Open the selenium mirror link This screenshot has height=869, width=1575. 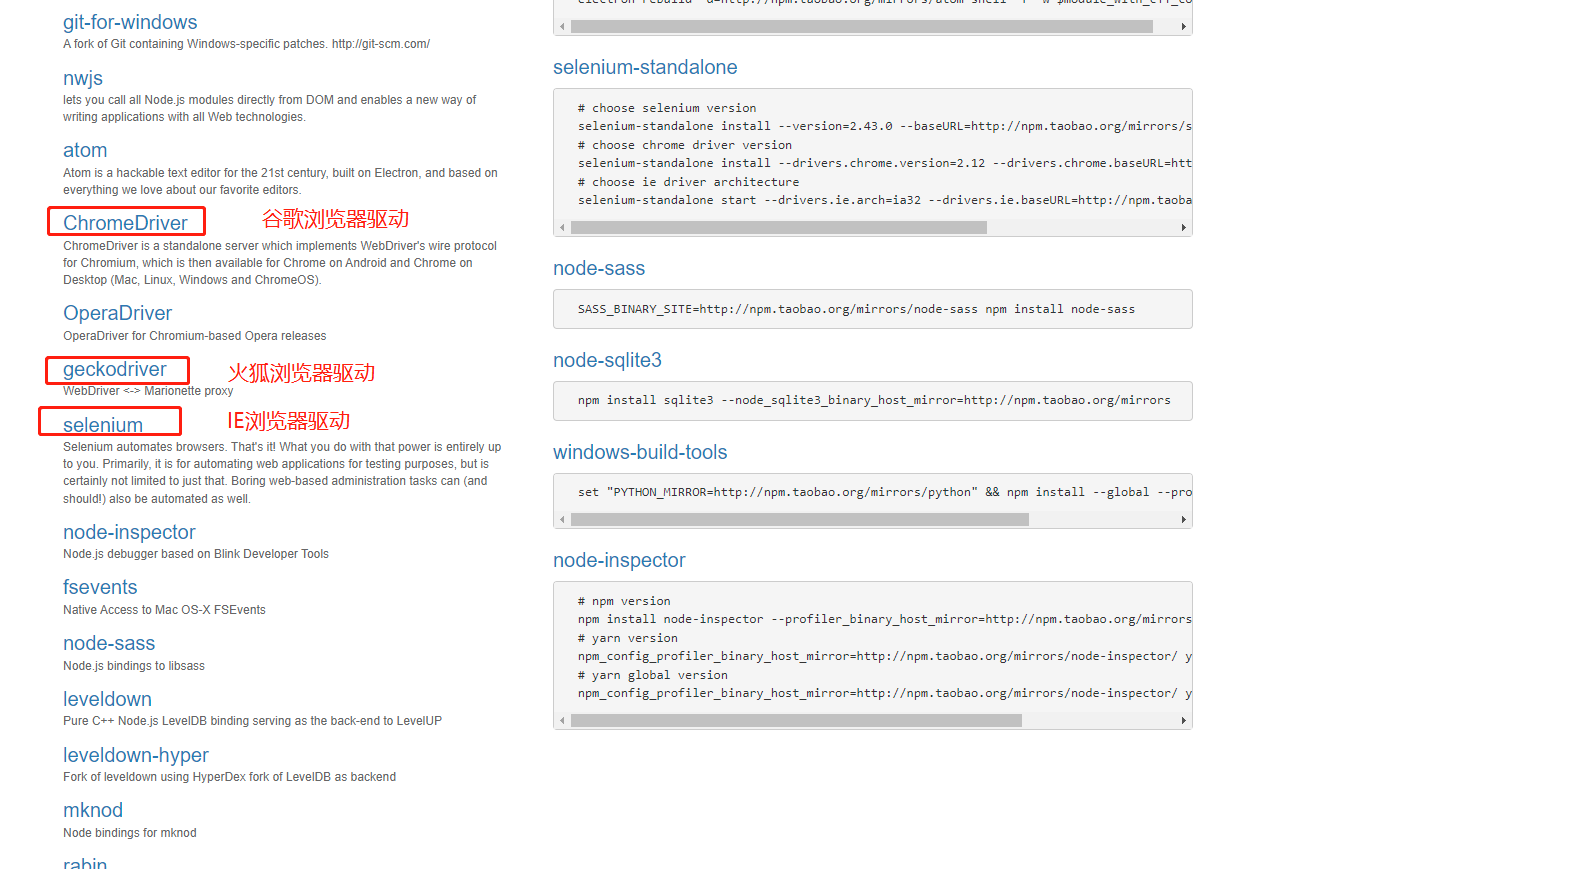pyautogui.click(x=103, y=425)
